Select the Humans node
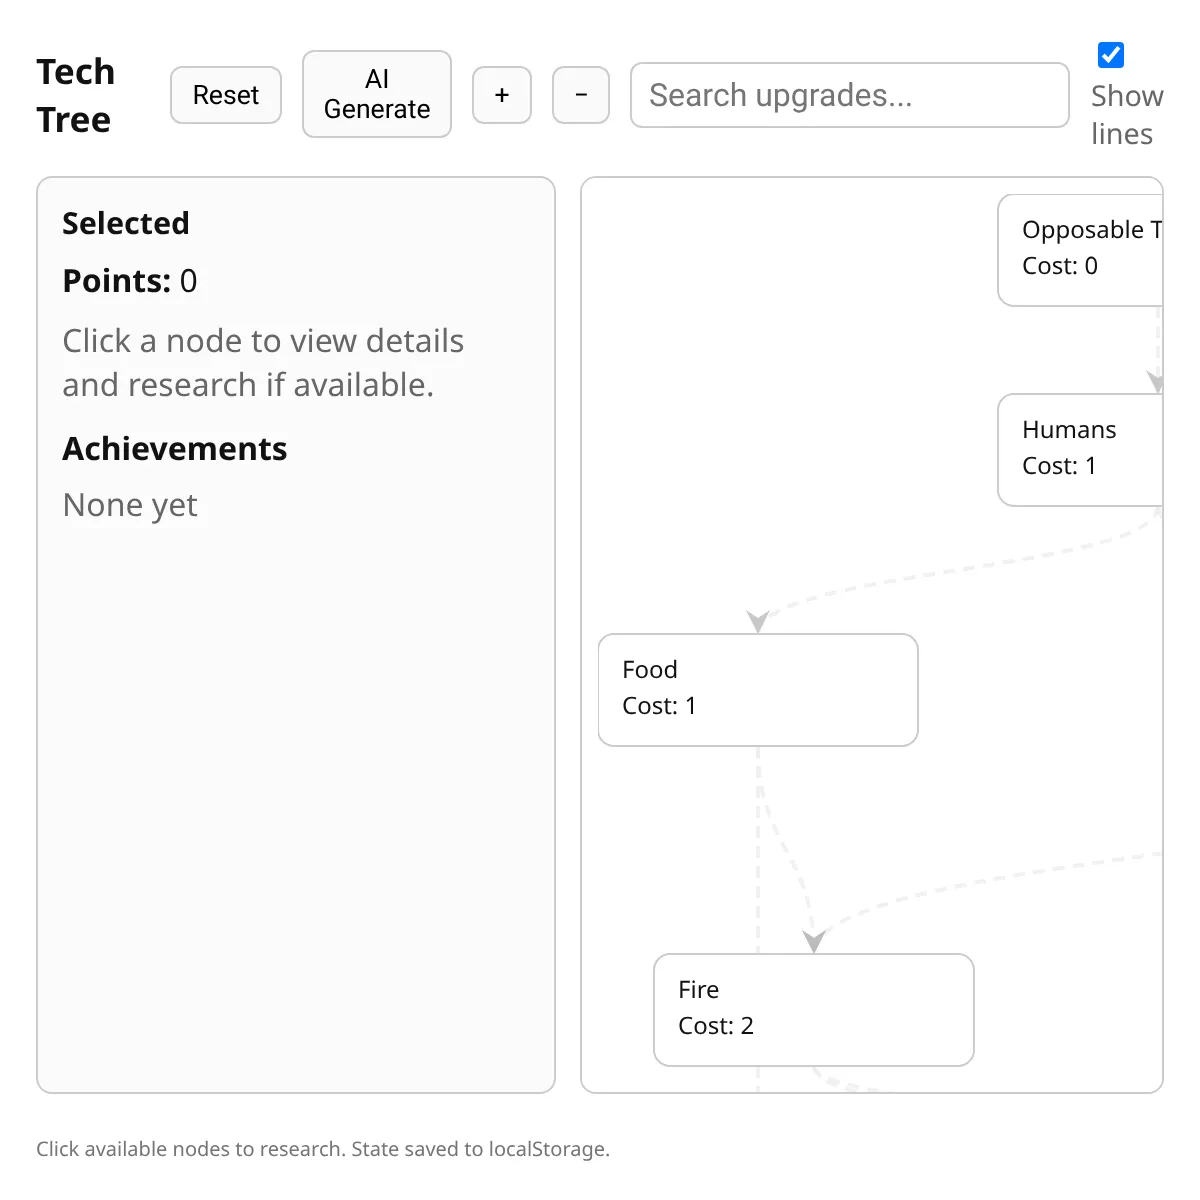The image size is (1200, 1200). [1081, 450]
